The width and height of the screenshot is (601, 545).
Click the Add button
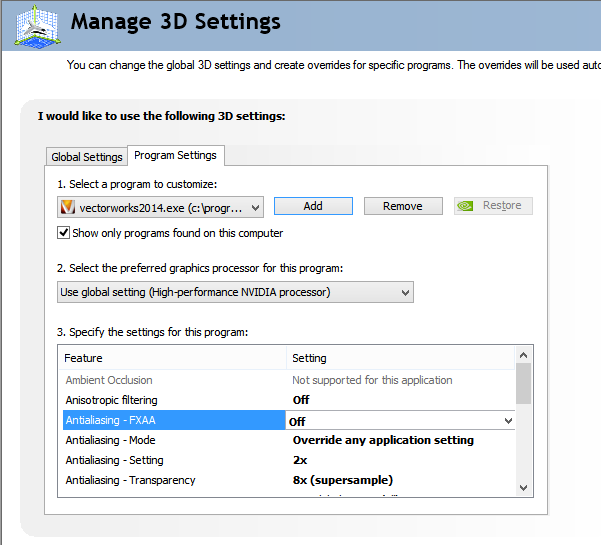(313, 206)
